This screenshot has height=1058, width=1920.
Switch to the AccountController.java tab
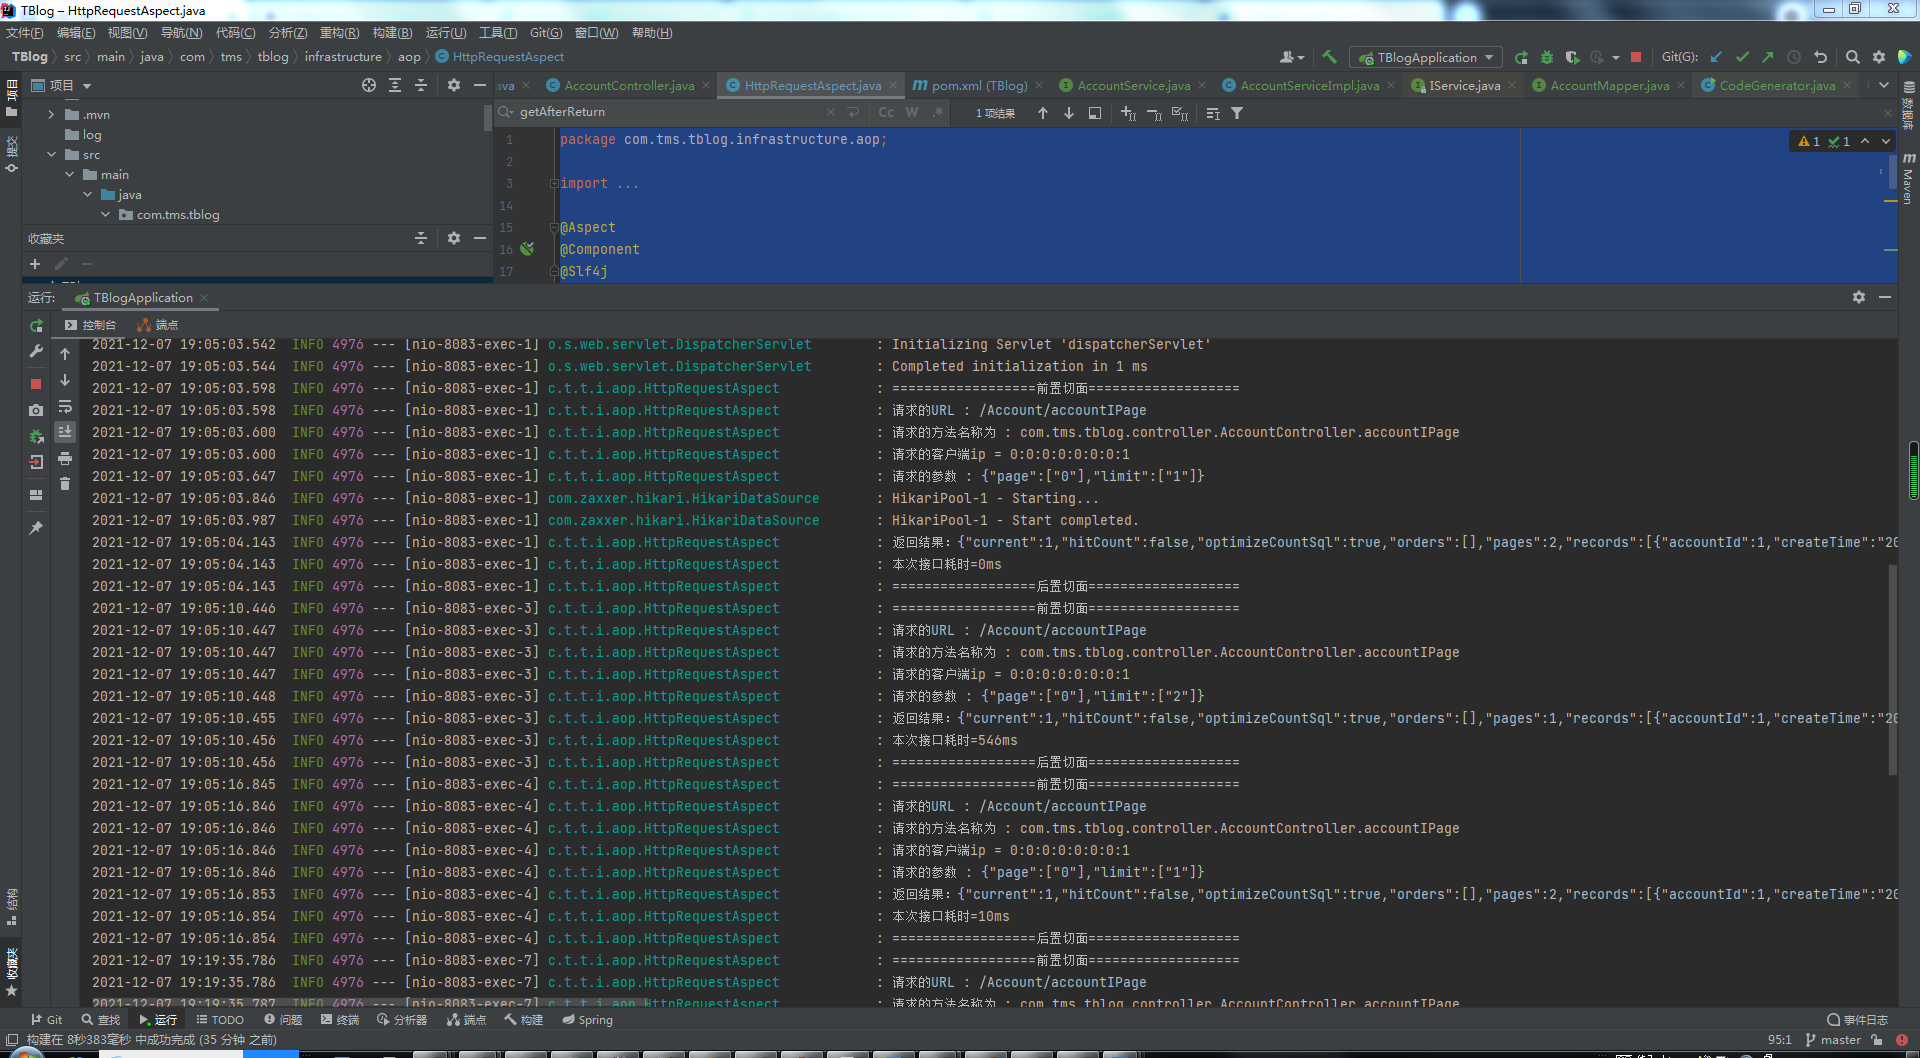(x=628, y=86)
